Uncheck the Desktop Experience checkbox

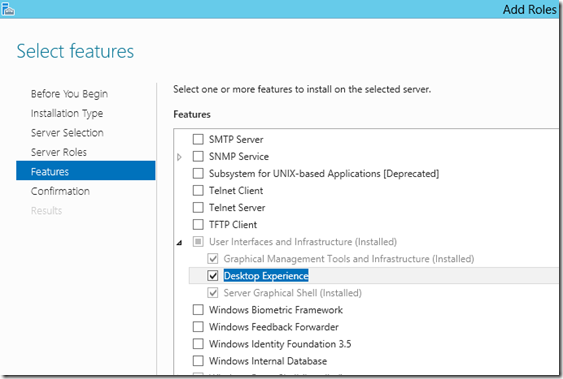(213, 276)
